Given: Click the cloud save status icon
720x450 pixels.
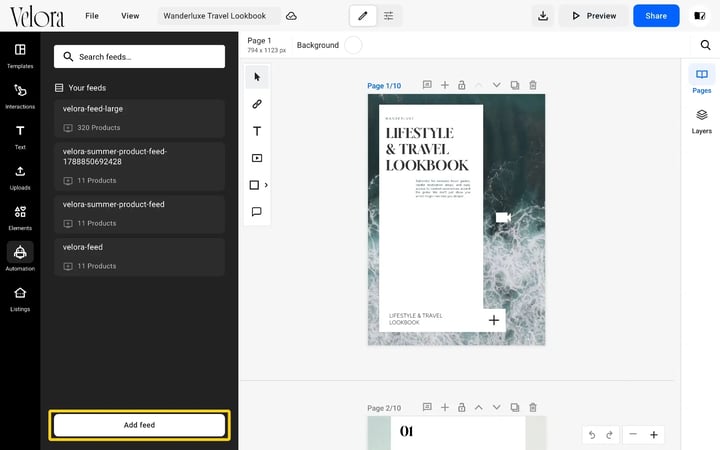Looking at the screenshot, I should [291, 16].
